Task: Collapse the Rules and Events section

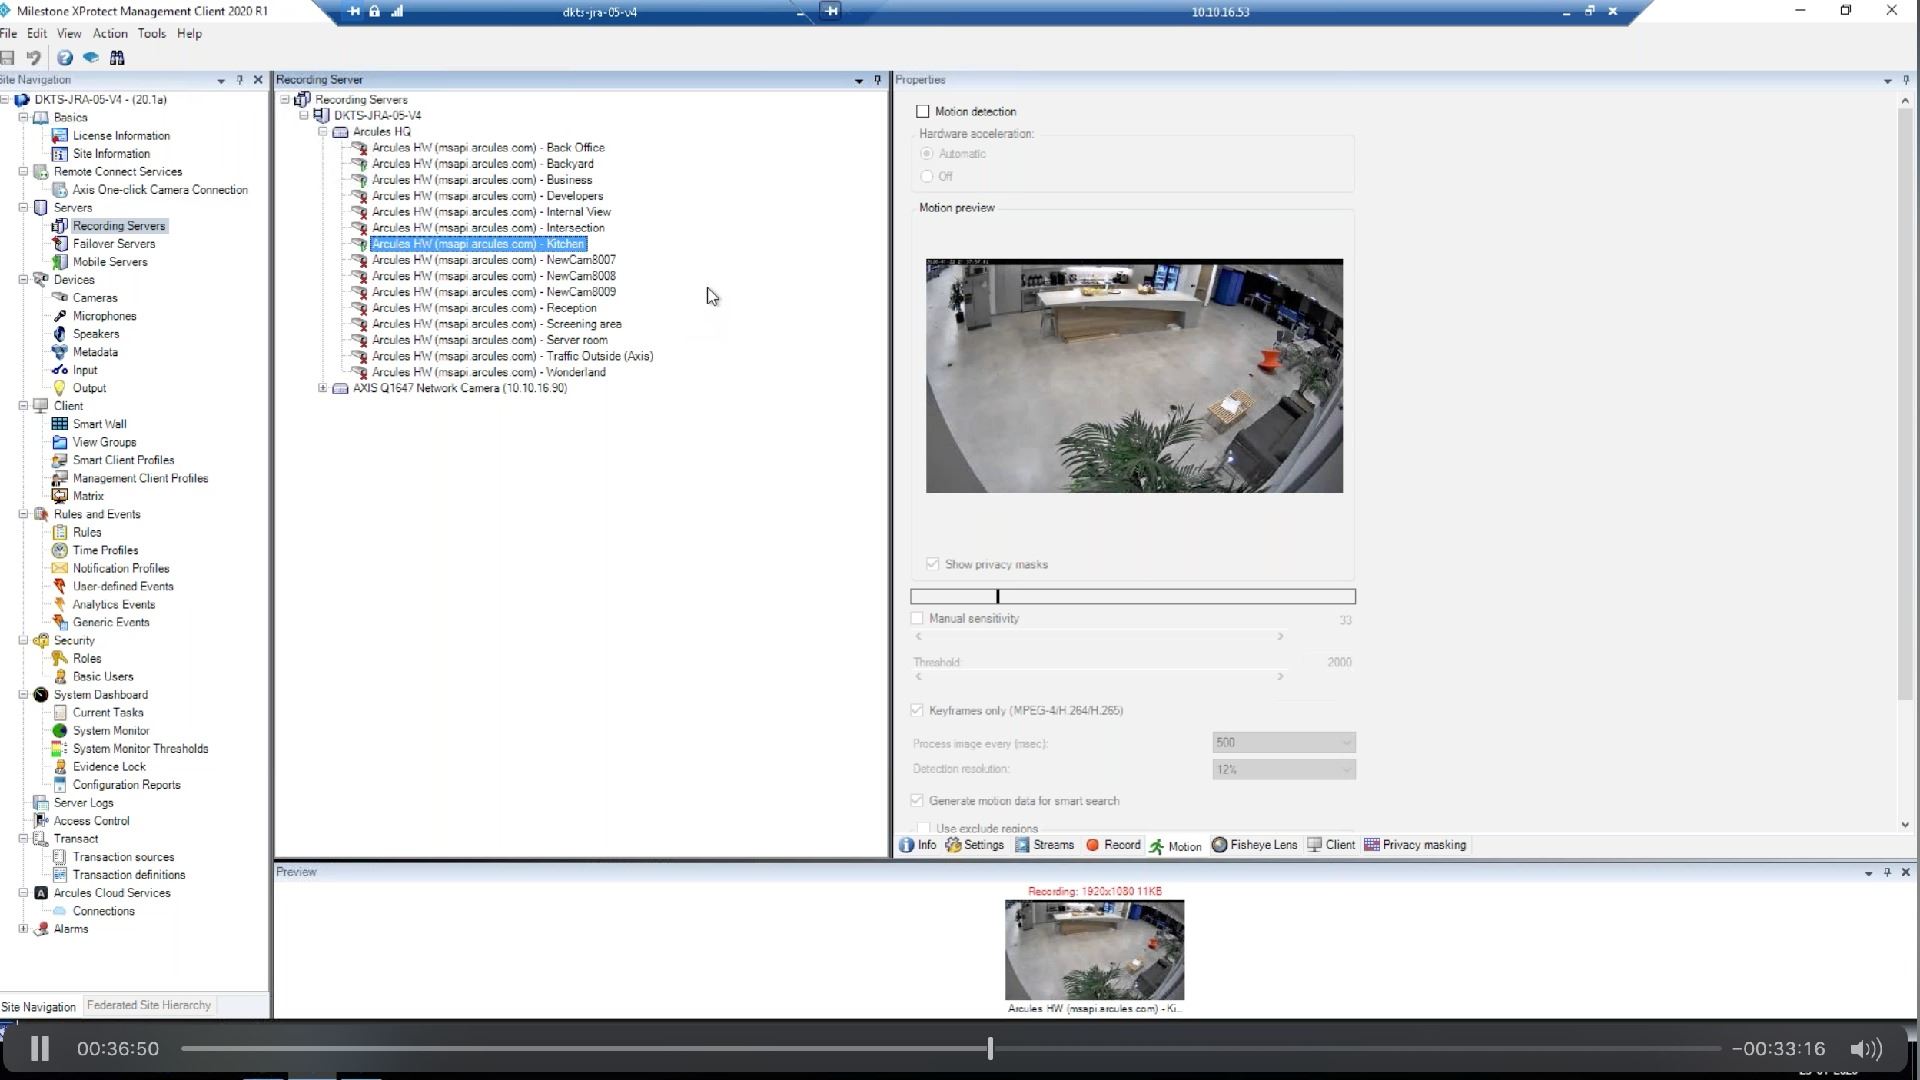Action: [x=23, y=515]
